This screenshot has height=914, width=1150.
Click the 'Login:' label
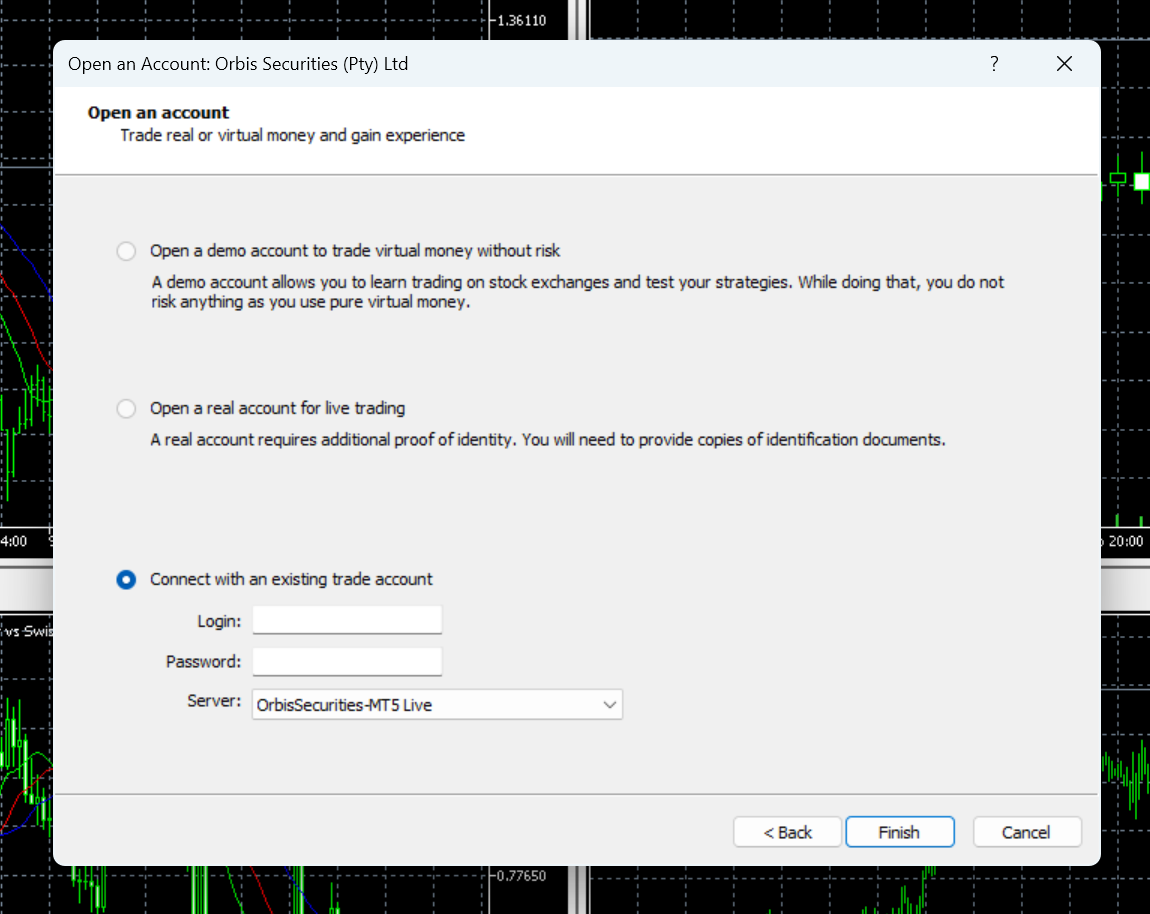[219, 621]
